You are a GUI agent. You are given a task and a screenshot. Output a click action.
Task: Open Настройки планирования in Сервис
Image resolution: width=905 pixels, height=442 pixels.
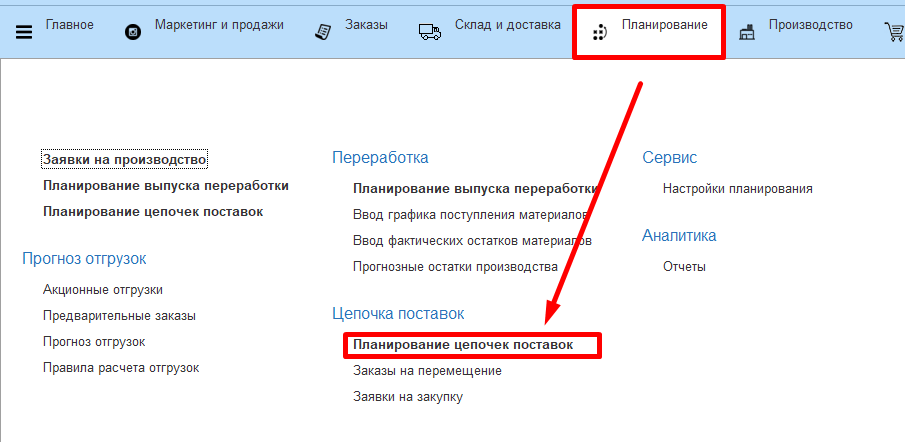(737, 189)
